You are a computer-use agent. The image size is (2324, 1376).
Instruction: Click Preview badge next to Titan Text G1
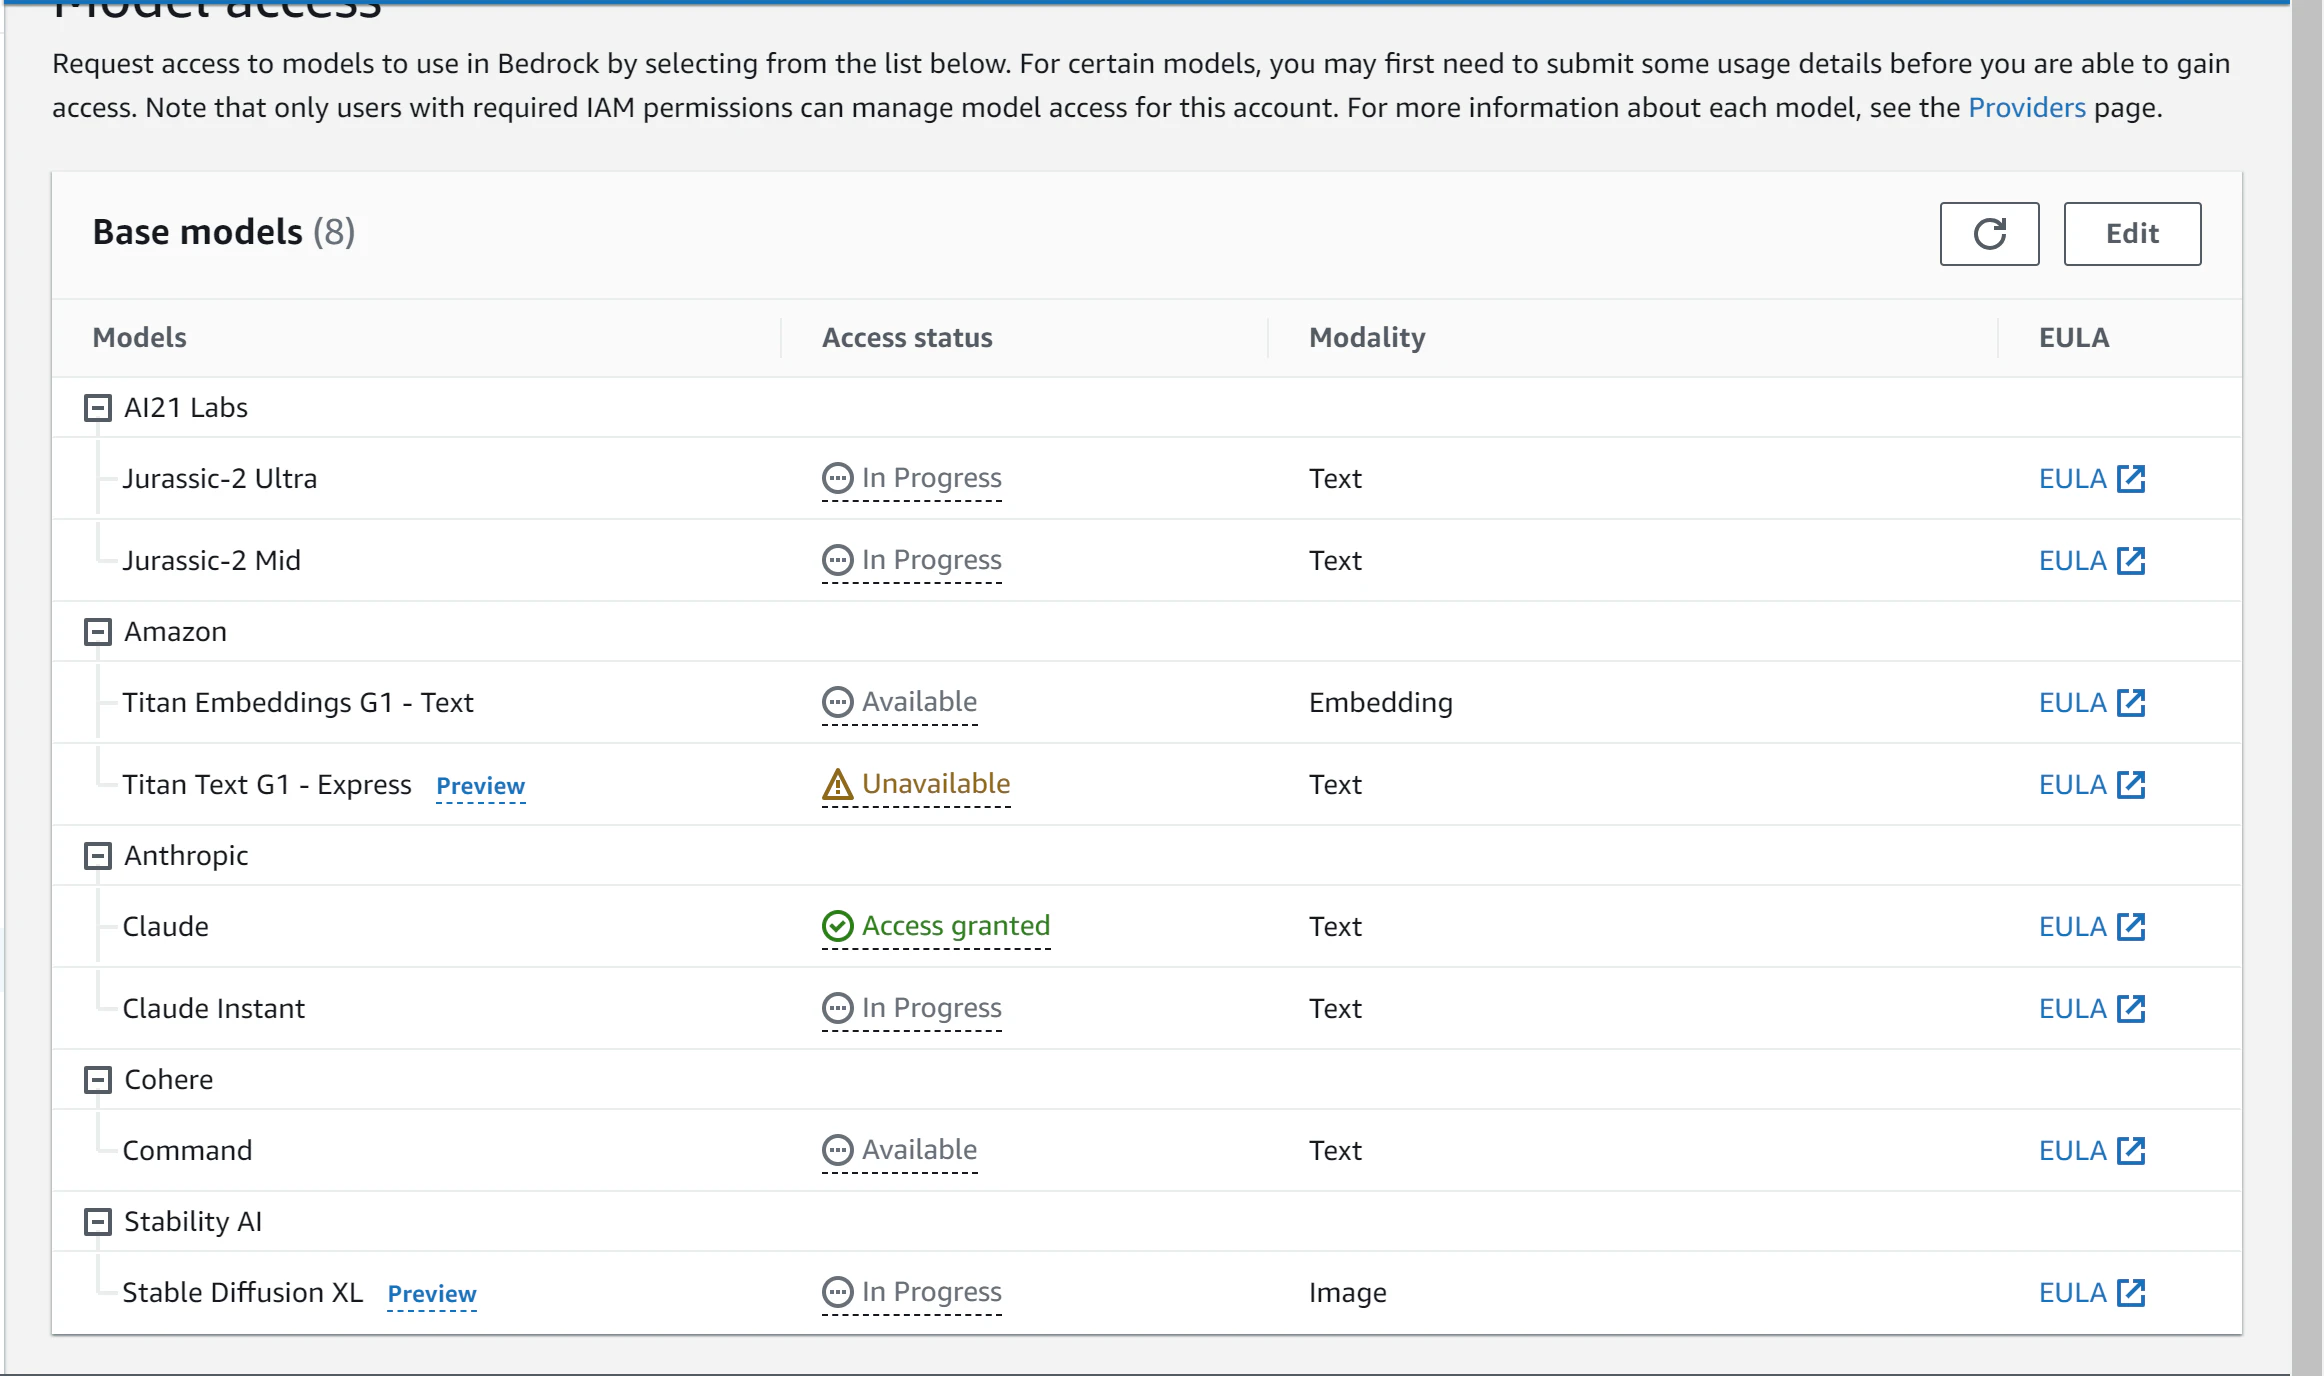coord(480,787)
